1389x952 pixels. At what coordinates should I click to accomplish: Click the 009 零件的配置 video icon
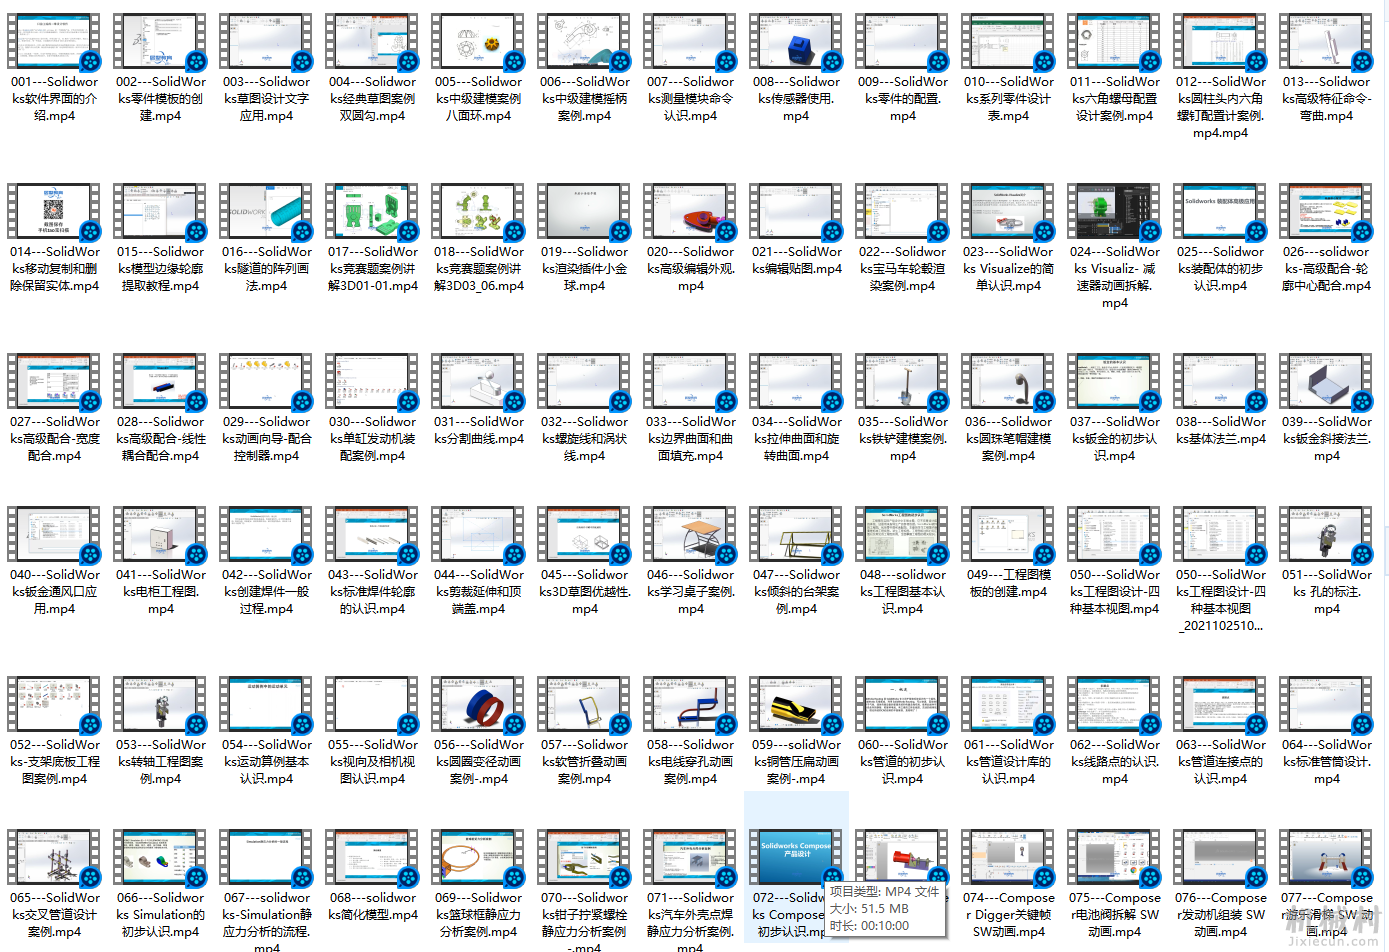pos(902,42)
